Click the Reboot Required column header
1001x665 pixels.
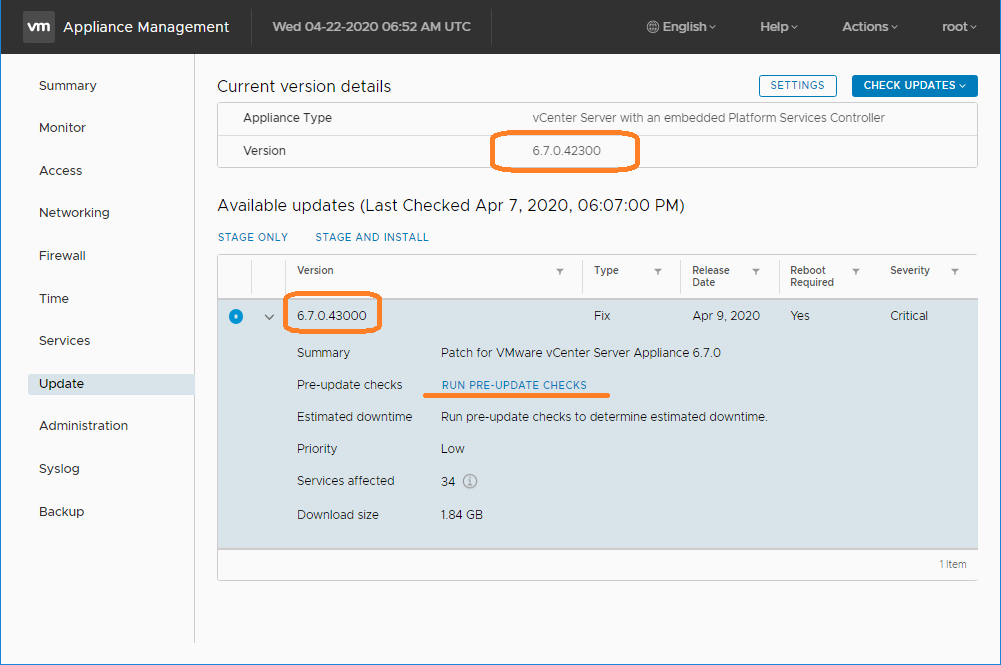(x=811, y=276)
